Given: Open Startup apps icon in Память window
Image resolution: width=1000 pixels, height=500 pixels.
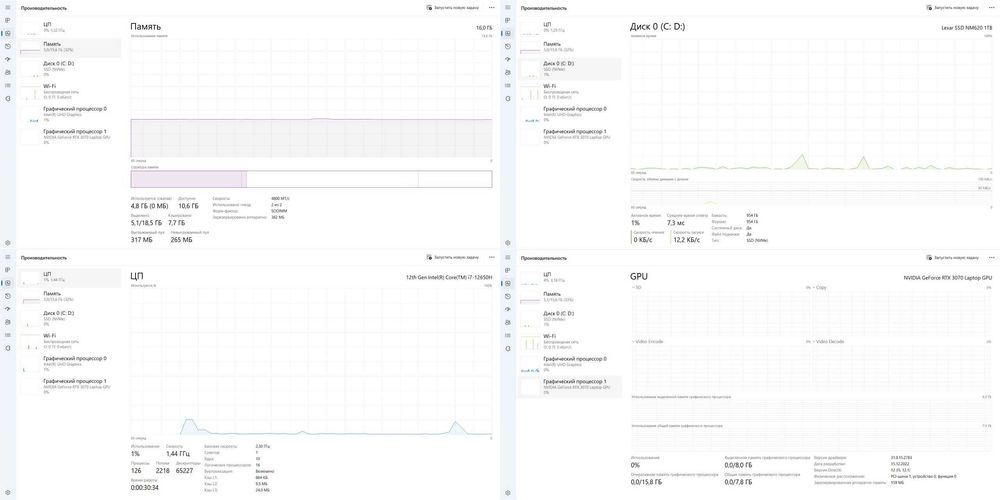Looking at the screenshot, I should (x=8, y=59).
